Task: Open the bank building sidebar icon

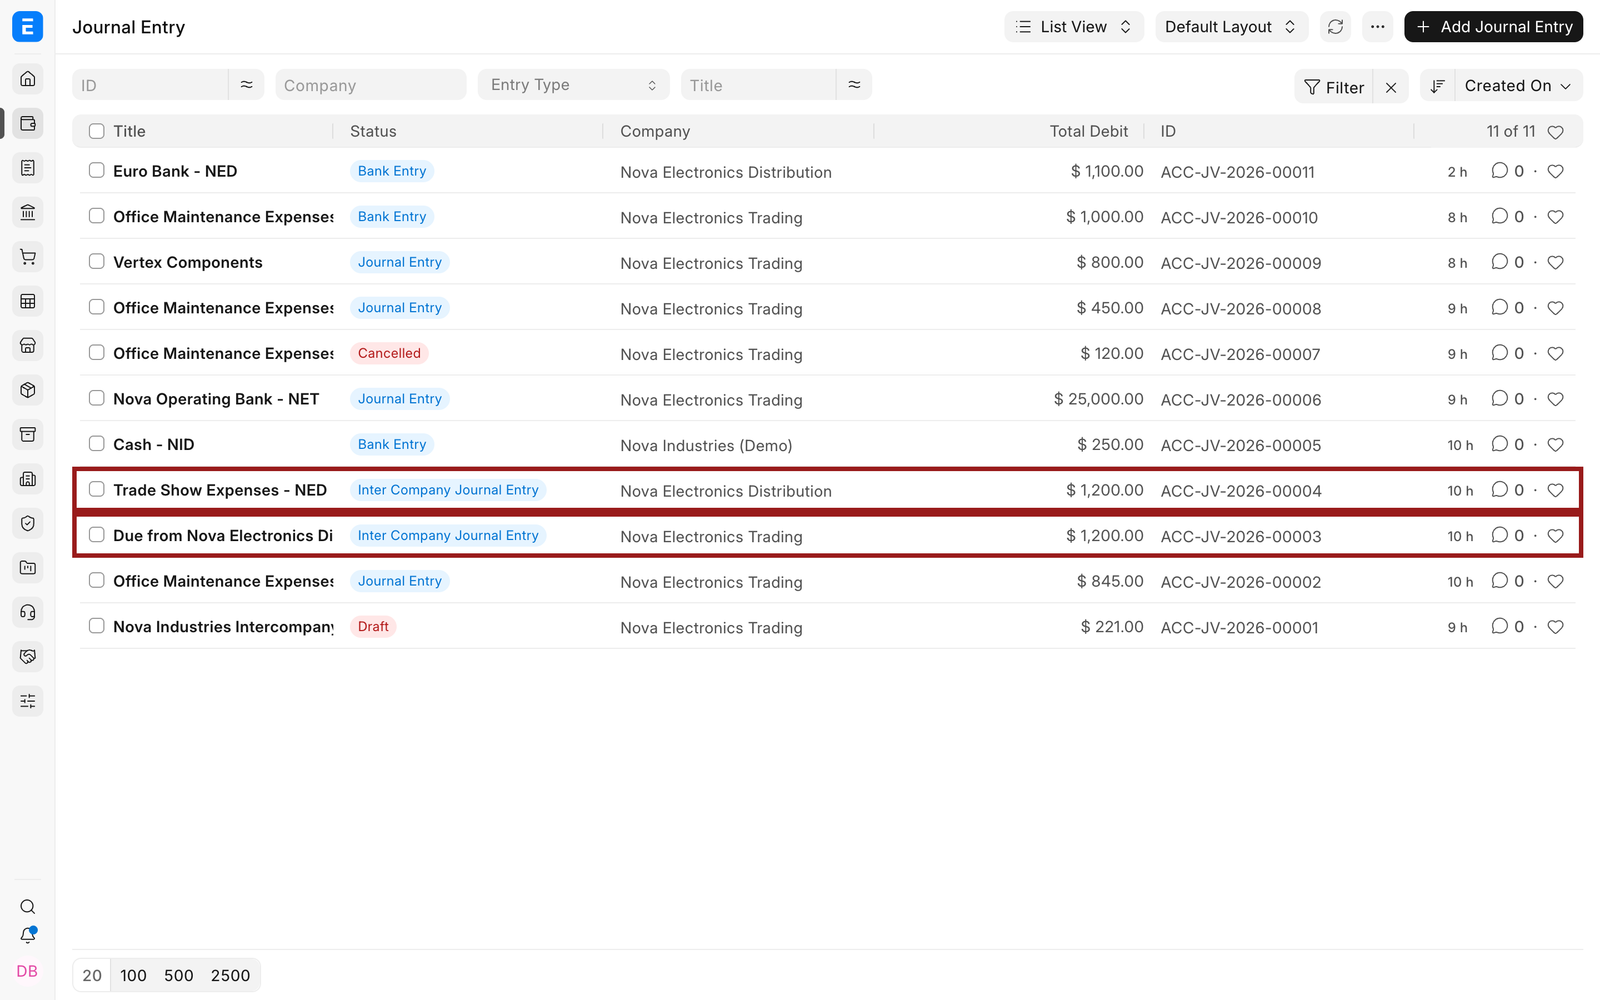Action: point(28,212)
